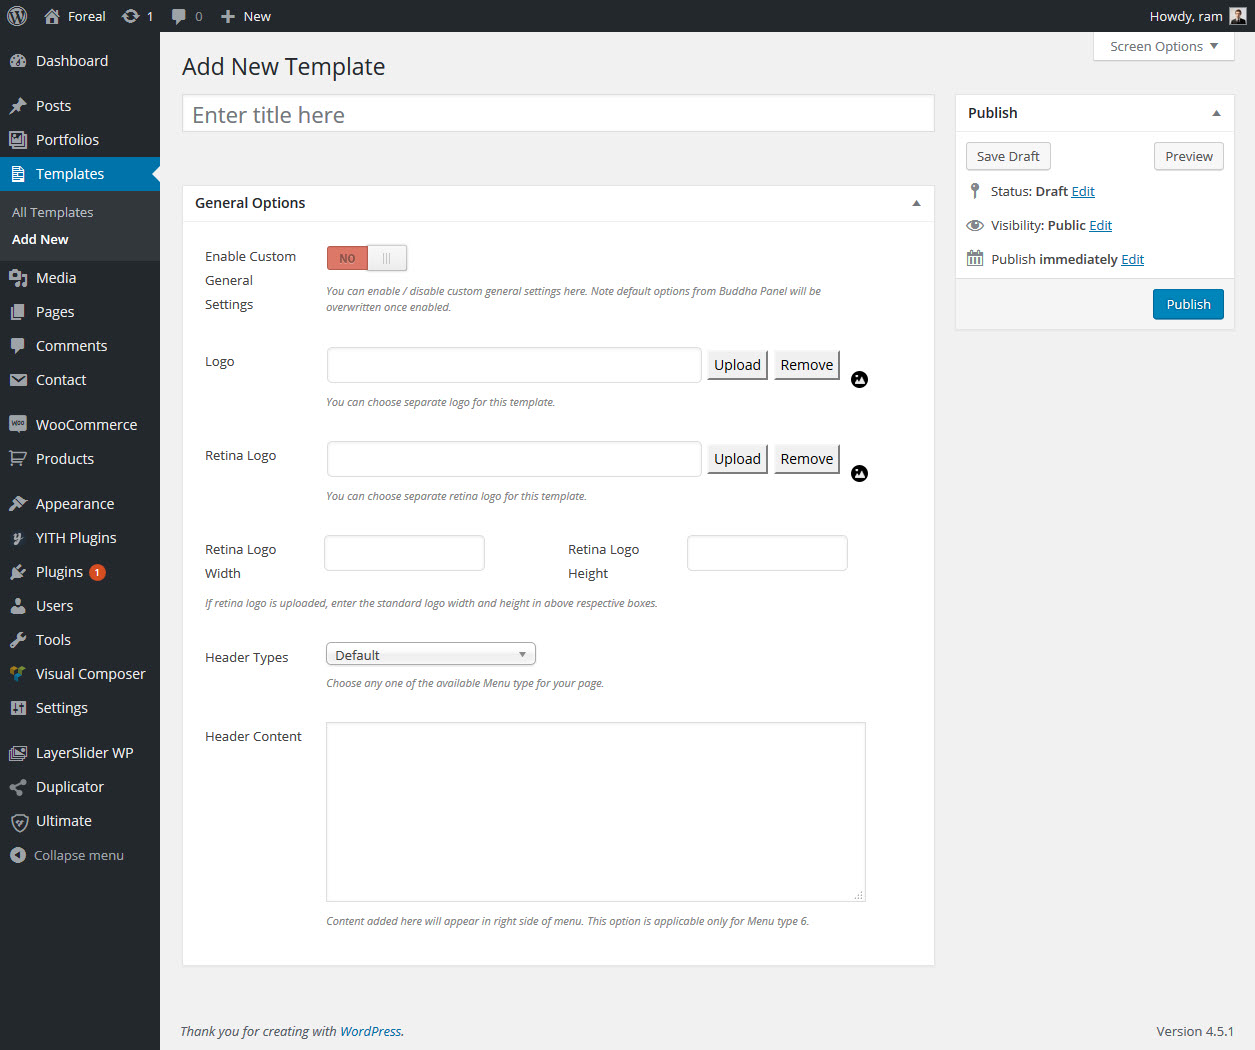Click the plus New icon in admin bar
1255x1050 pixels.
click(x=228, y=16)
